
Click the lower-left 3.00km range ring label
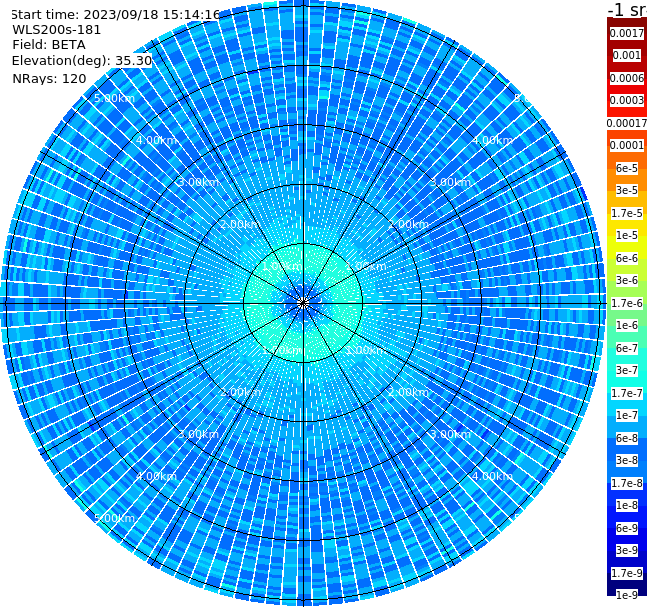point(198,434)
